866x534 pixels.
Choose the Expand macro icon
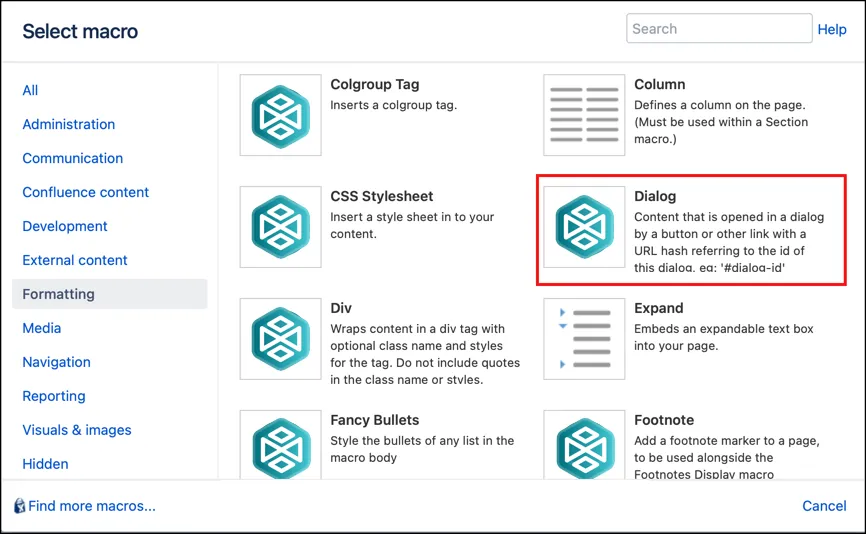click(584, 339)
